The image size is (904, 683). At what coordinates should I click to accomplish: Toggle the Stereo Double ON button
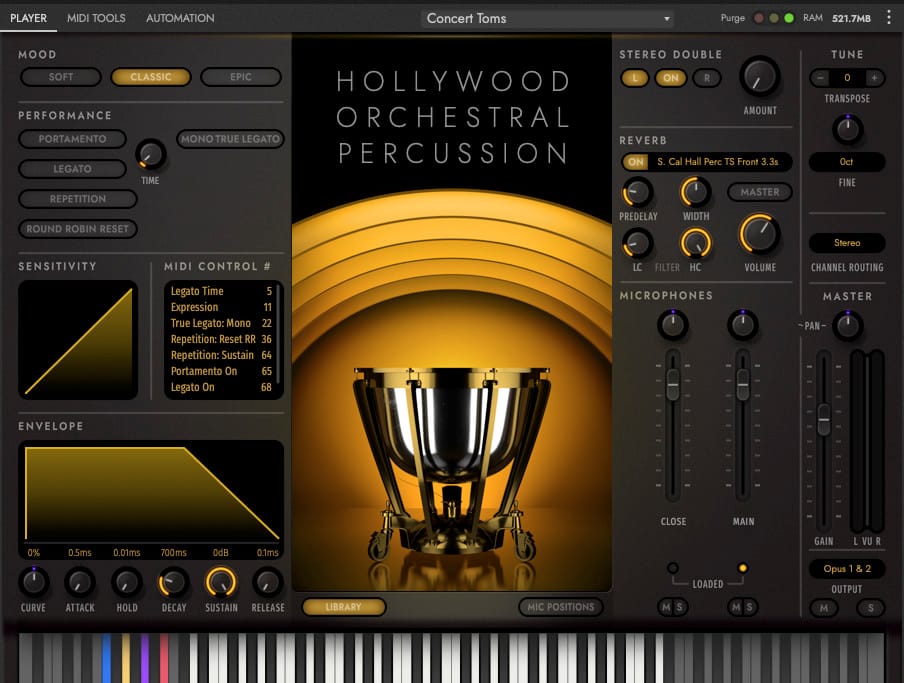(670, 78)
